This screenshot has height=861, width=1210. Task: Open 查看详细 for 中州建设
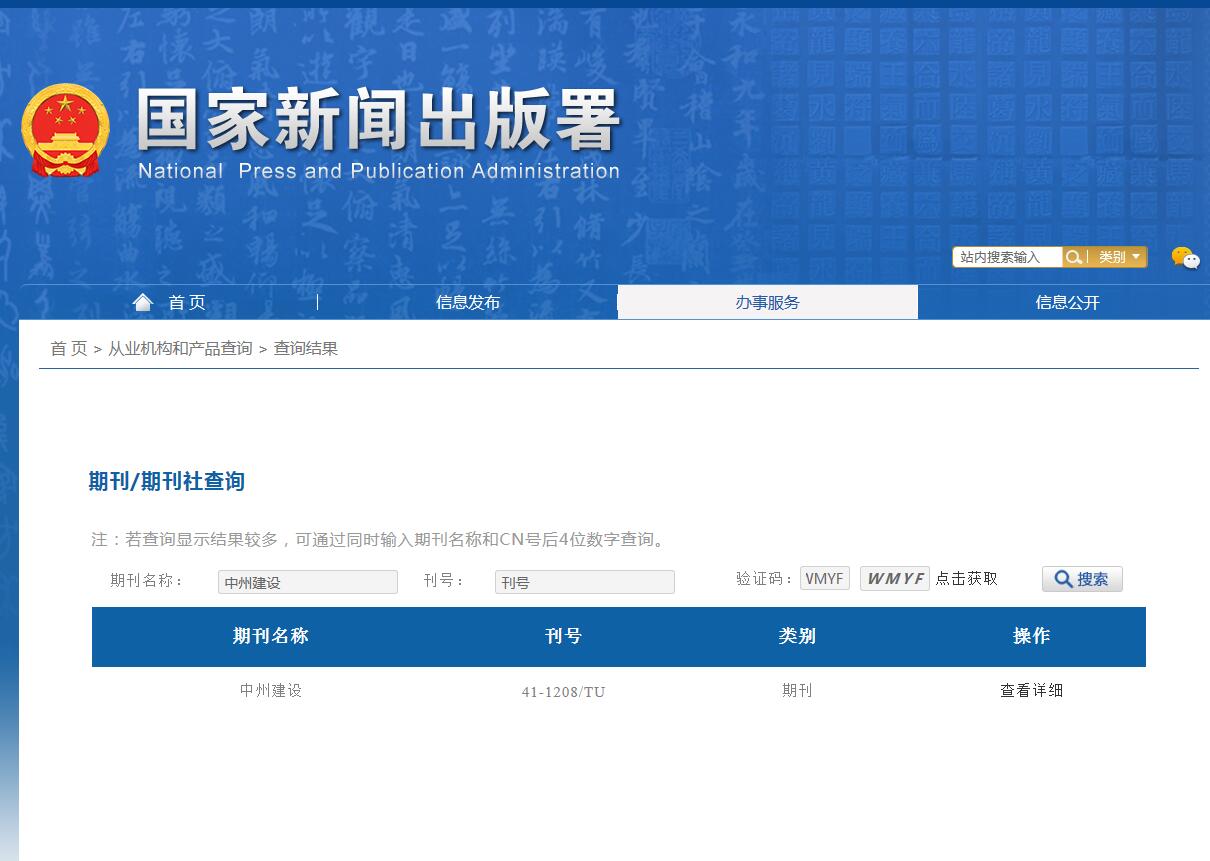pyautogui.click(x=1032, y=690)
